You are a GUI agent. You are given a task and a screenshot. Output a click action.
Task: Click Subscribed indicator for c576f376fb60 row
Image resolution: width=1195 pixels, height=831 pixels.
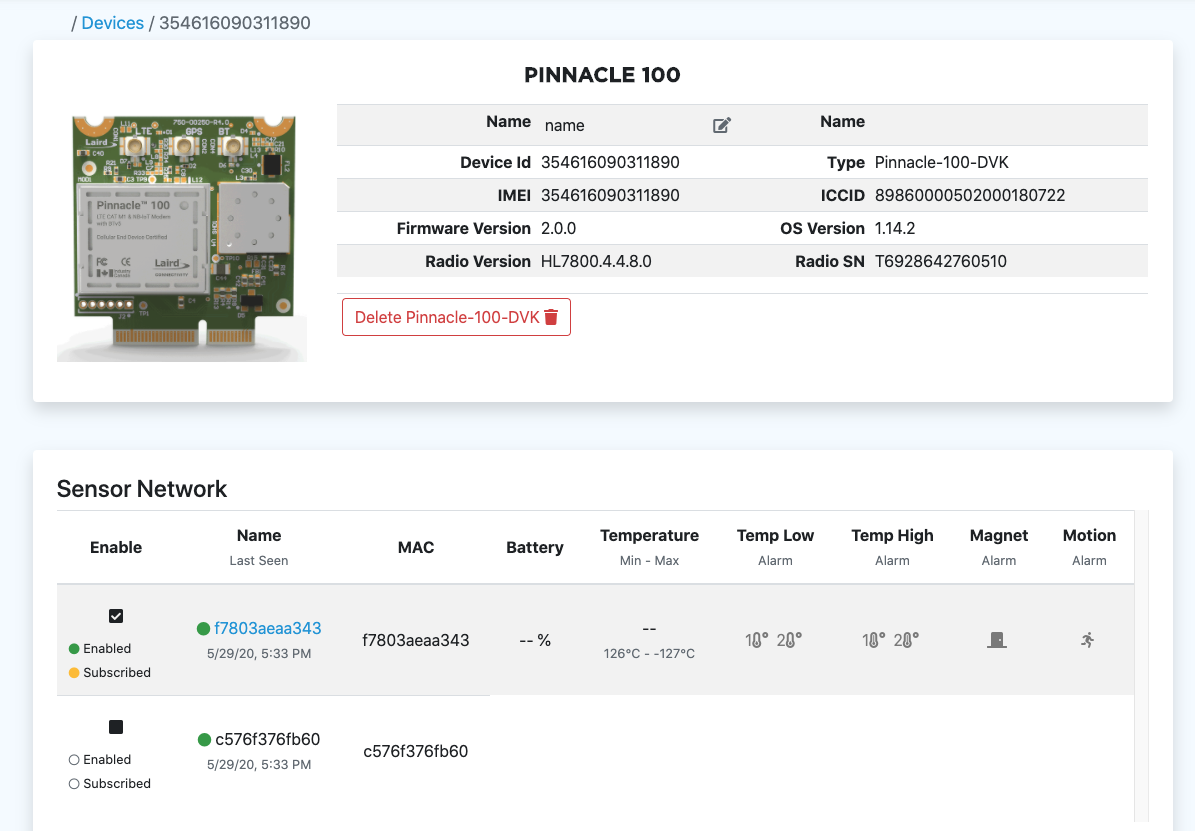tap(74, 784)
